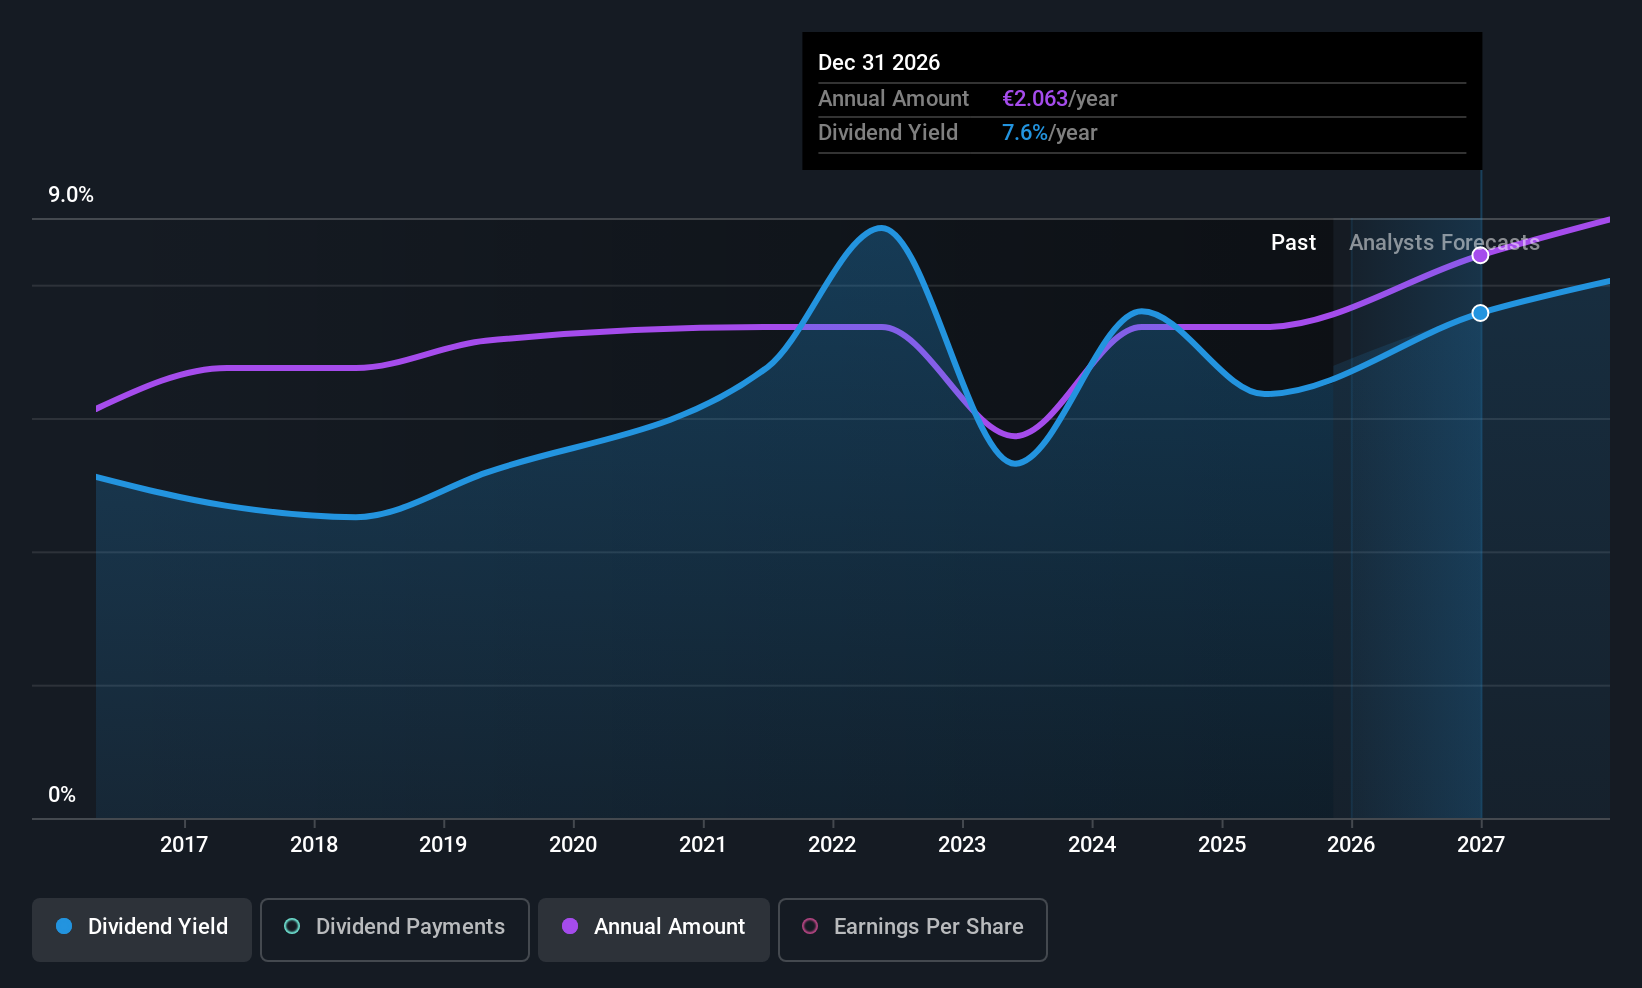Click the purple Annual Amount legend dot
This screenshot has width=1642, height=988.
click(x=570, y=927)
